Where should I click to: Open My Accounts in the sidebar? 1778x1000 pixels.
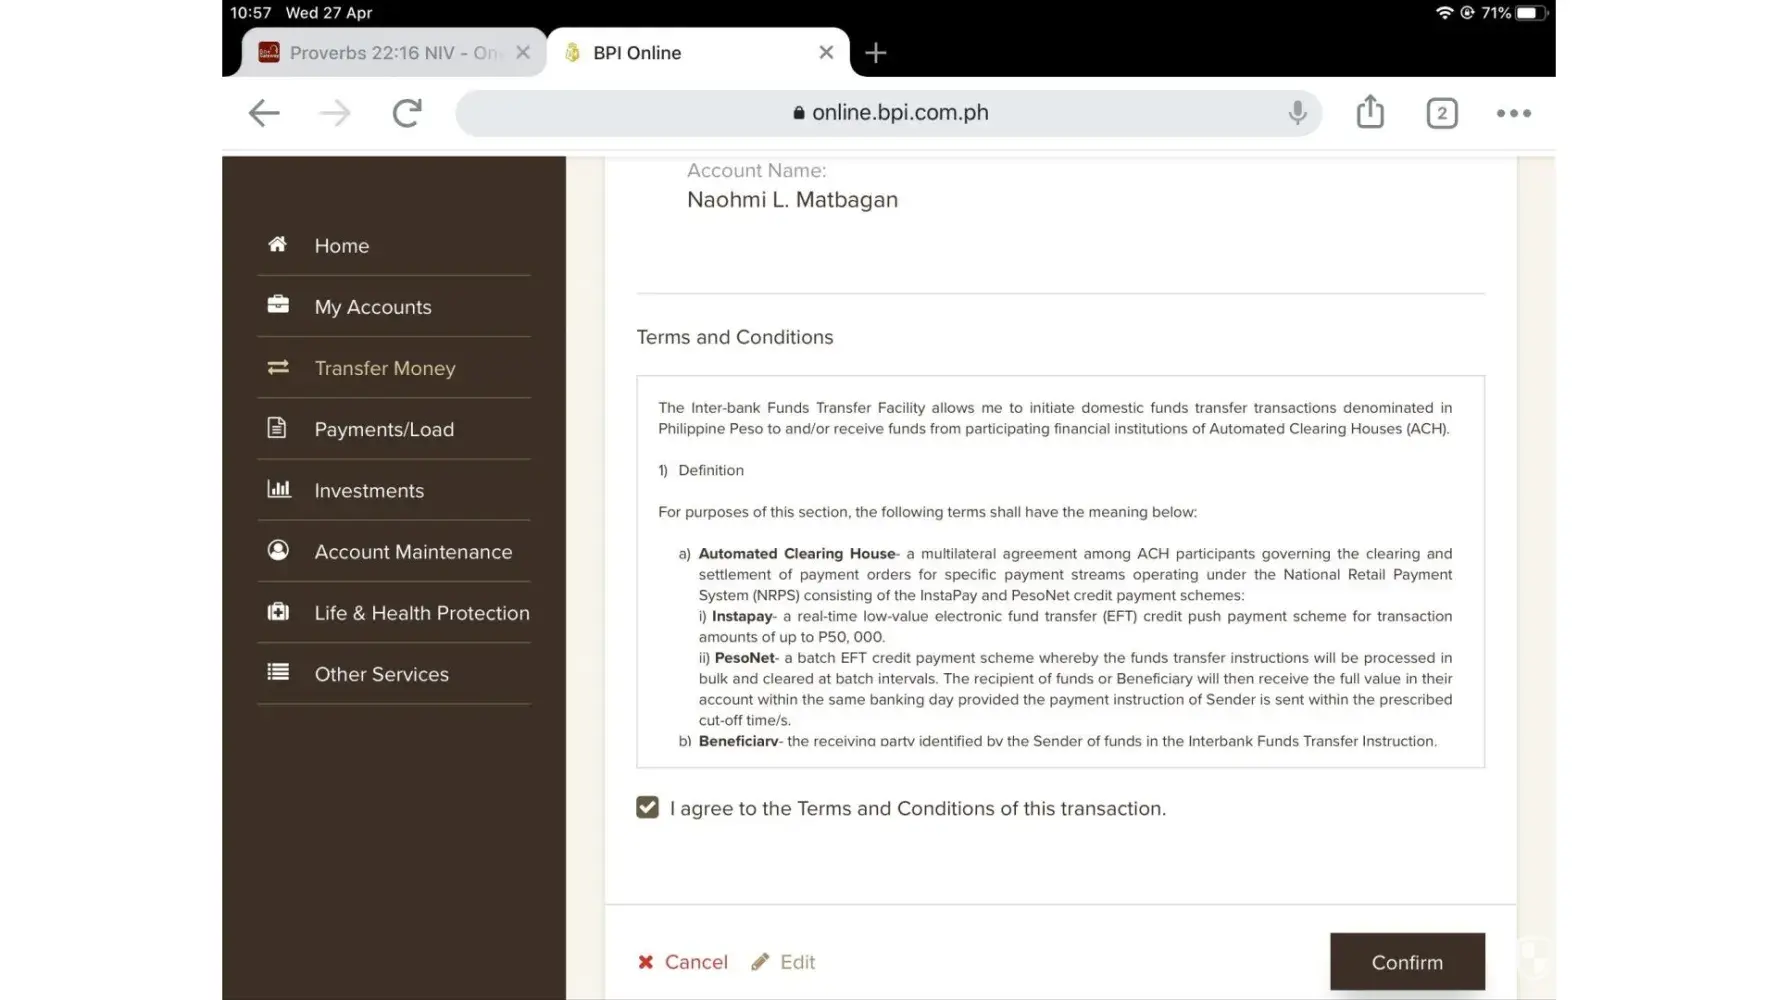pyautogui.click(x=373, y=307)
